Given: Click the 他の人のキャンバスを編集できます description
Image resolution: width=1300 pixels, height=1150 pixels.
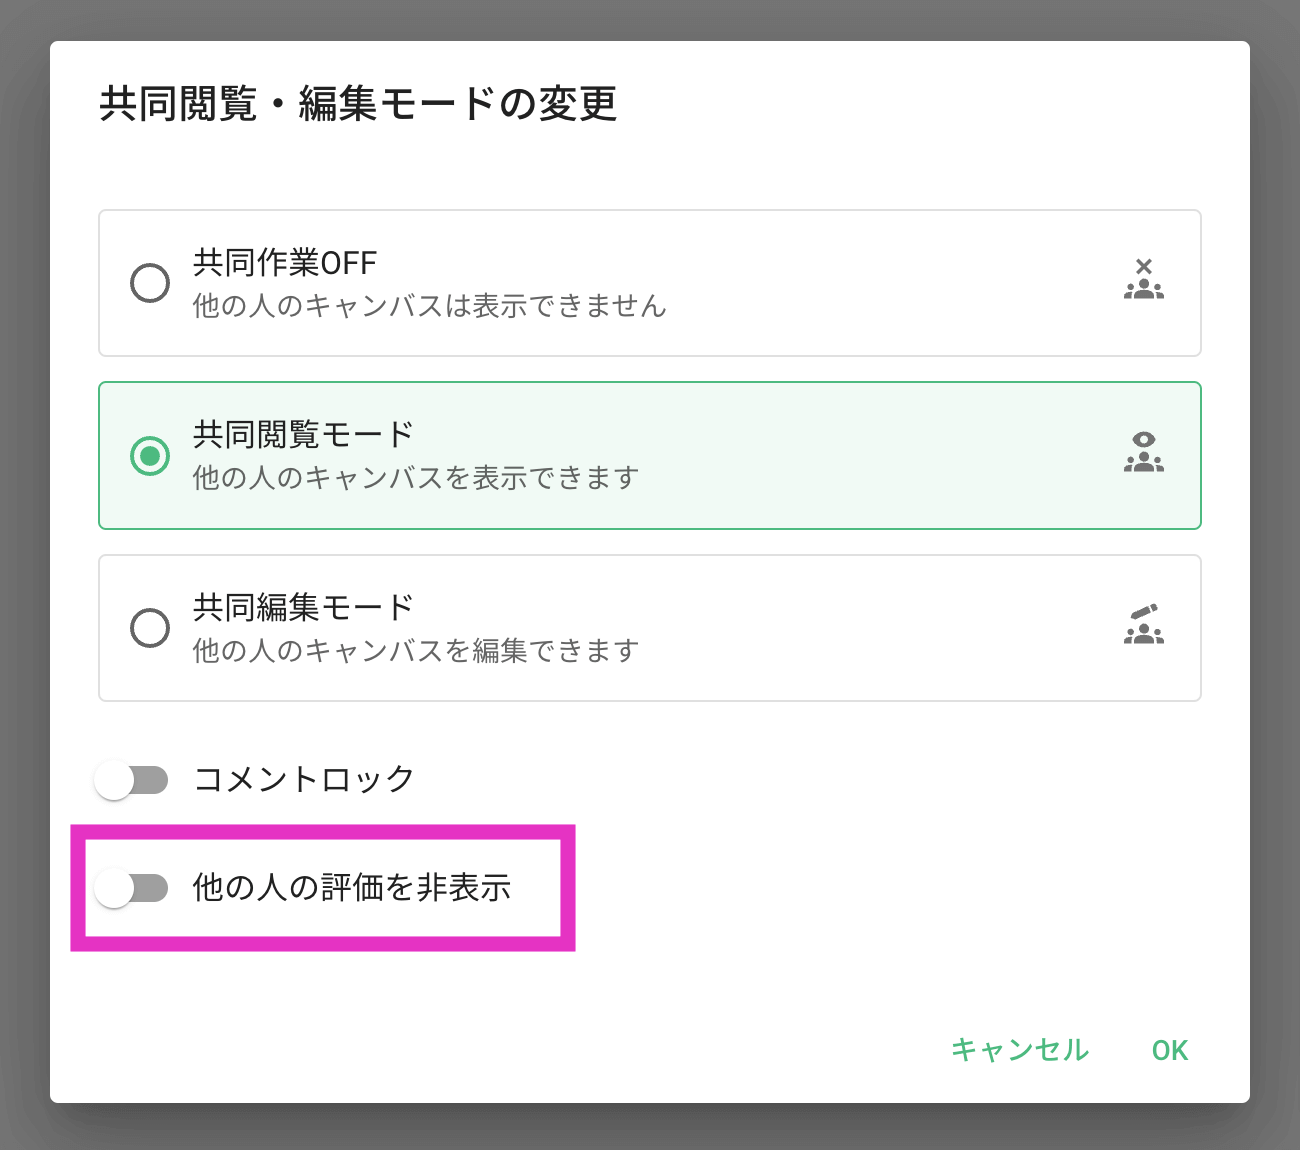Looking at the screenshot, I should 416,651.
